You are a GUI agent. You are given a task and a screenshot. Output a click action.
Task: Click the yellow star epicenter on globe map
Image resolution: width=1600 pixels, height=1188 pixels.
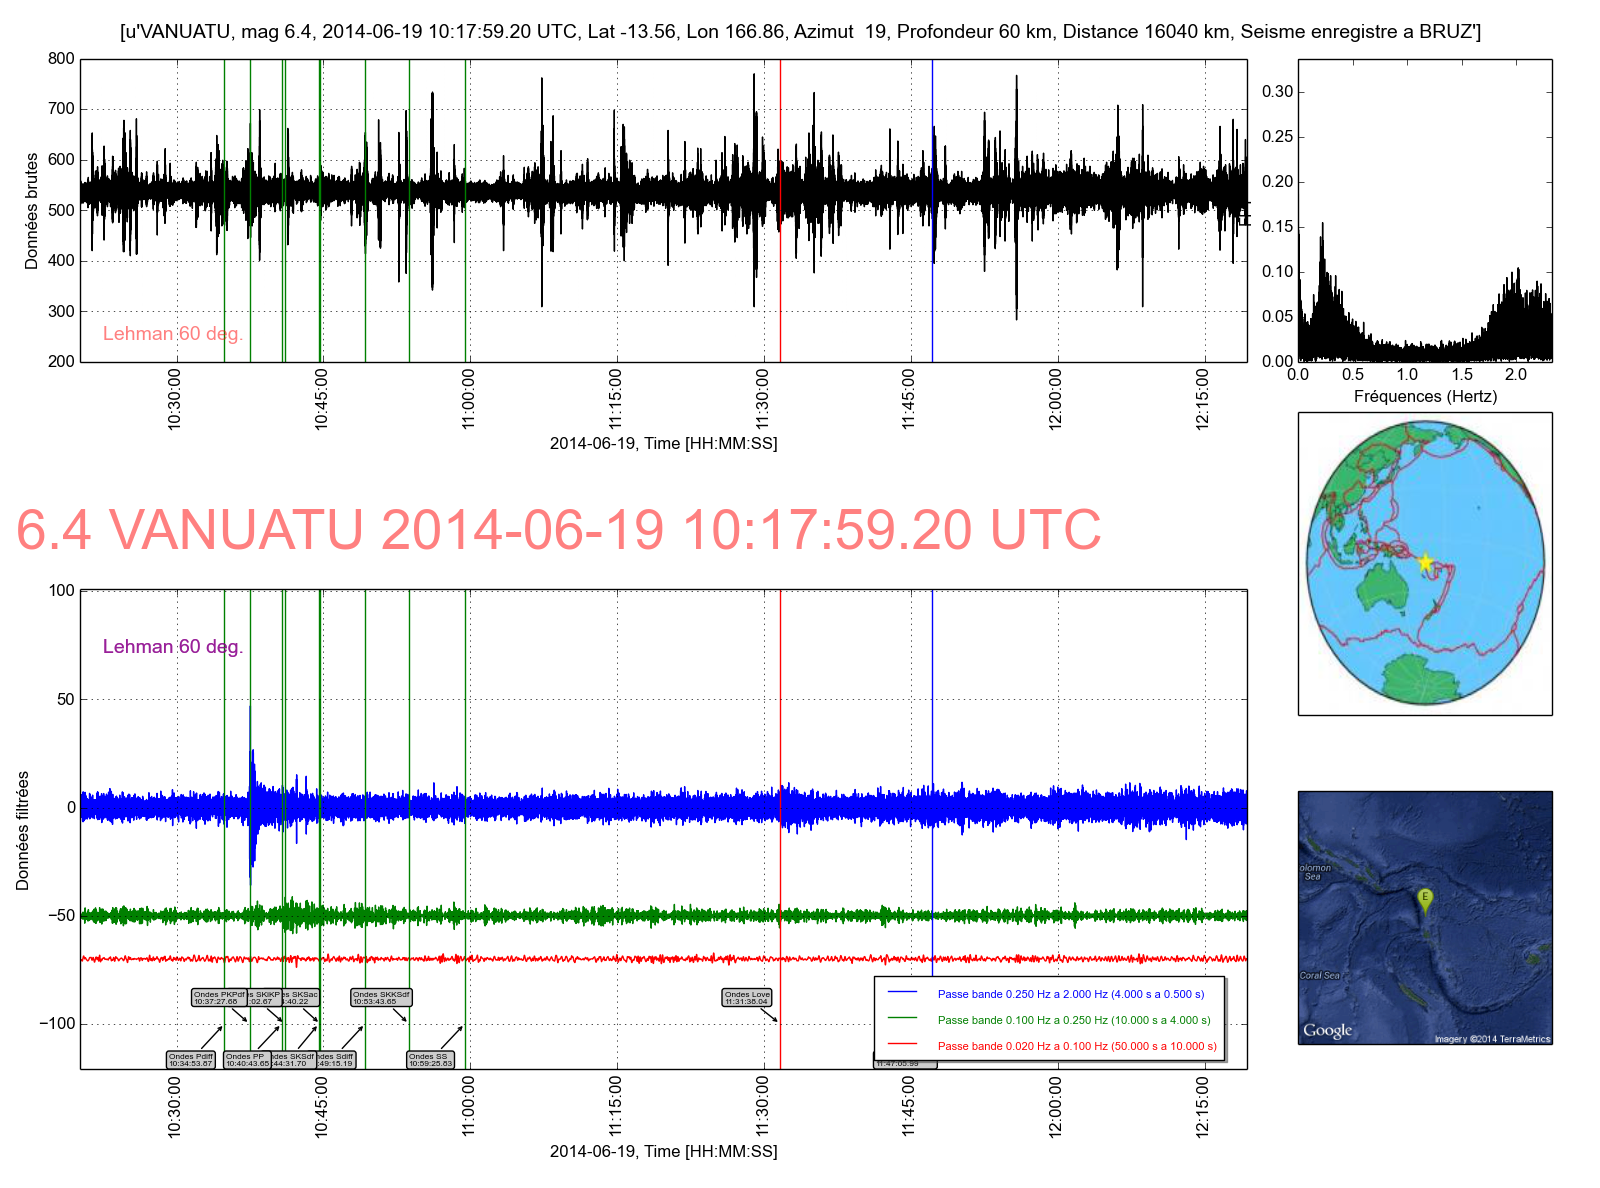click(1425, 562)
